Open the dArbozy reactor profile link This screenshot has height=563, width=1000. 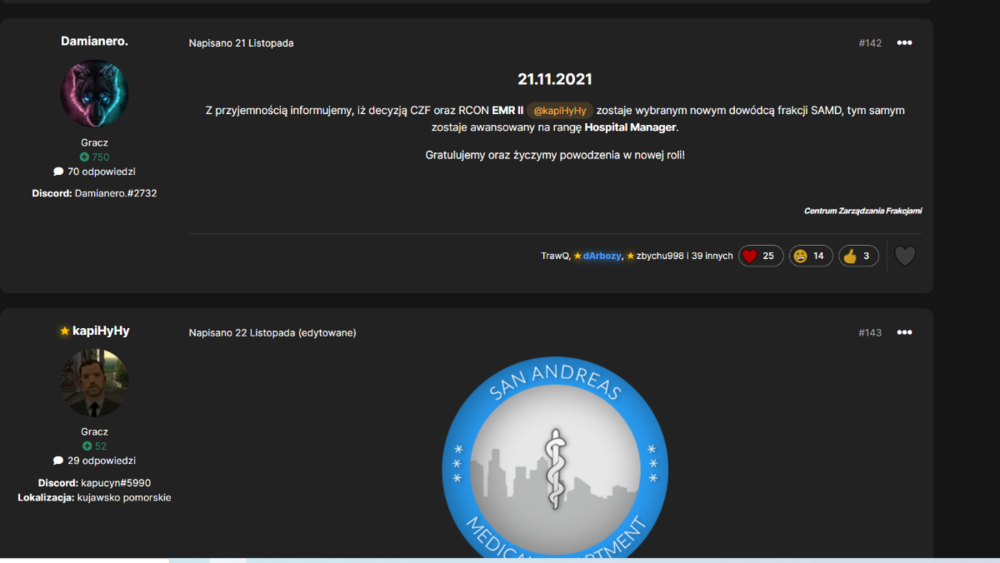point(602,256)
